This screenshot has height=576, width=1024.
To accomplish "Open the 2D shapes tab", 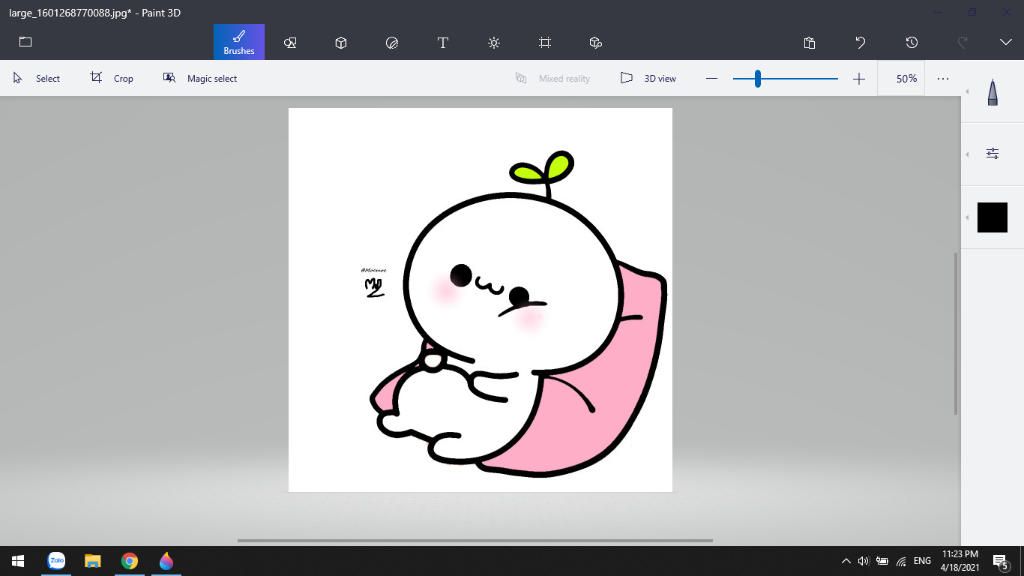I will (x=290, y=42).
